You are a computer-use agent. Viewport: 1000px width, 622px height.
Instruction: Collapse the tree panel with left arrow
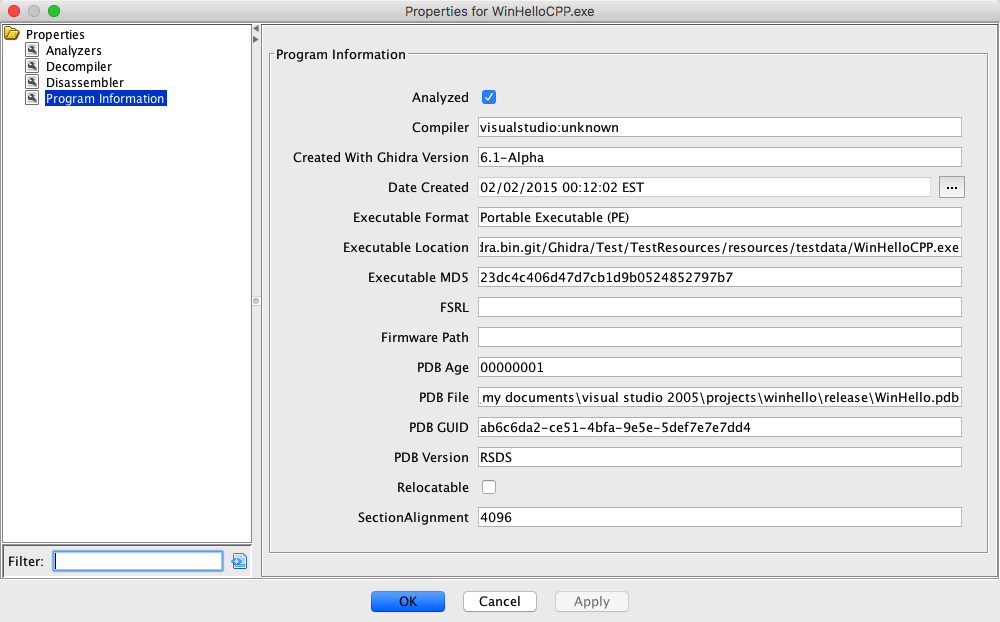pos(256,28)
